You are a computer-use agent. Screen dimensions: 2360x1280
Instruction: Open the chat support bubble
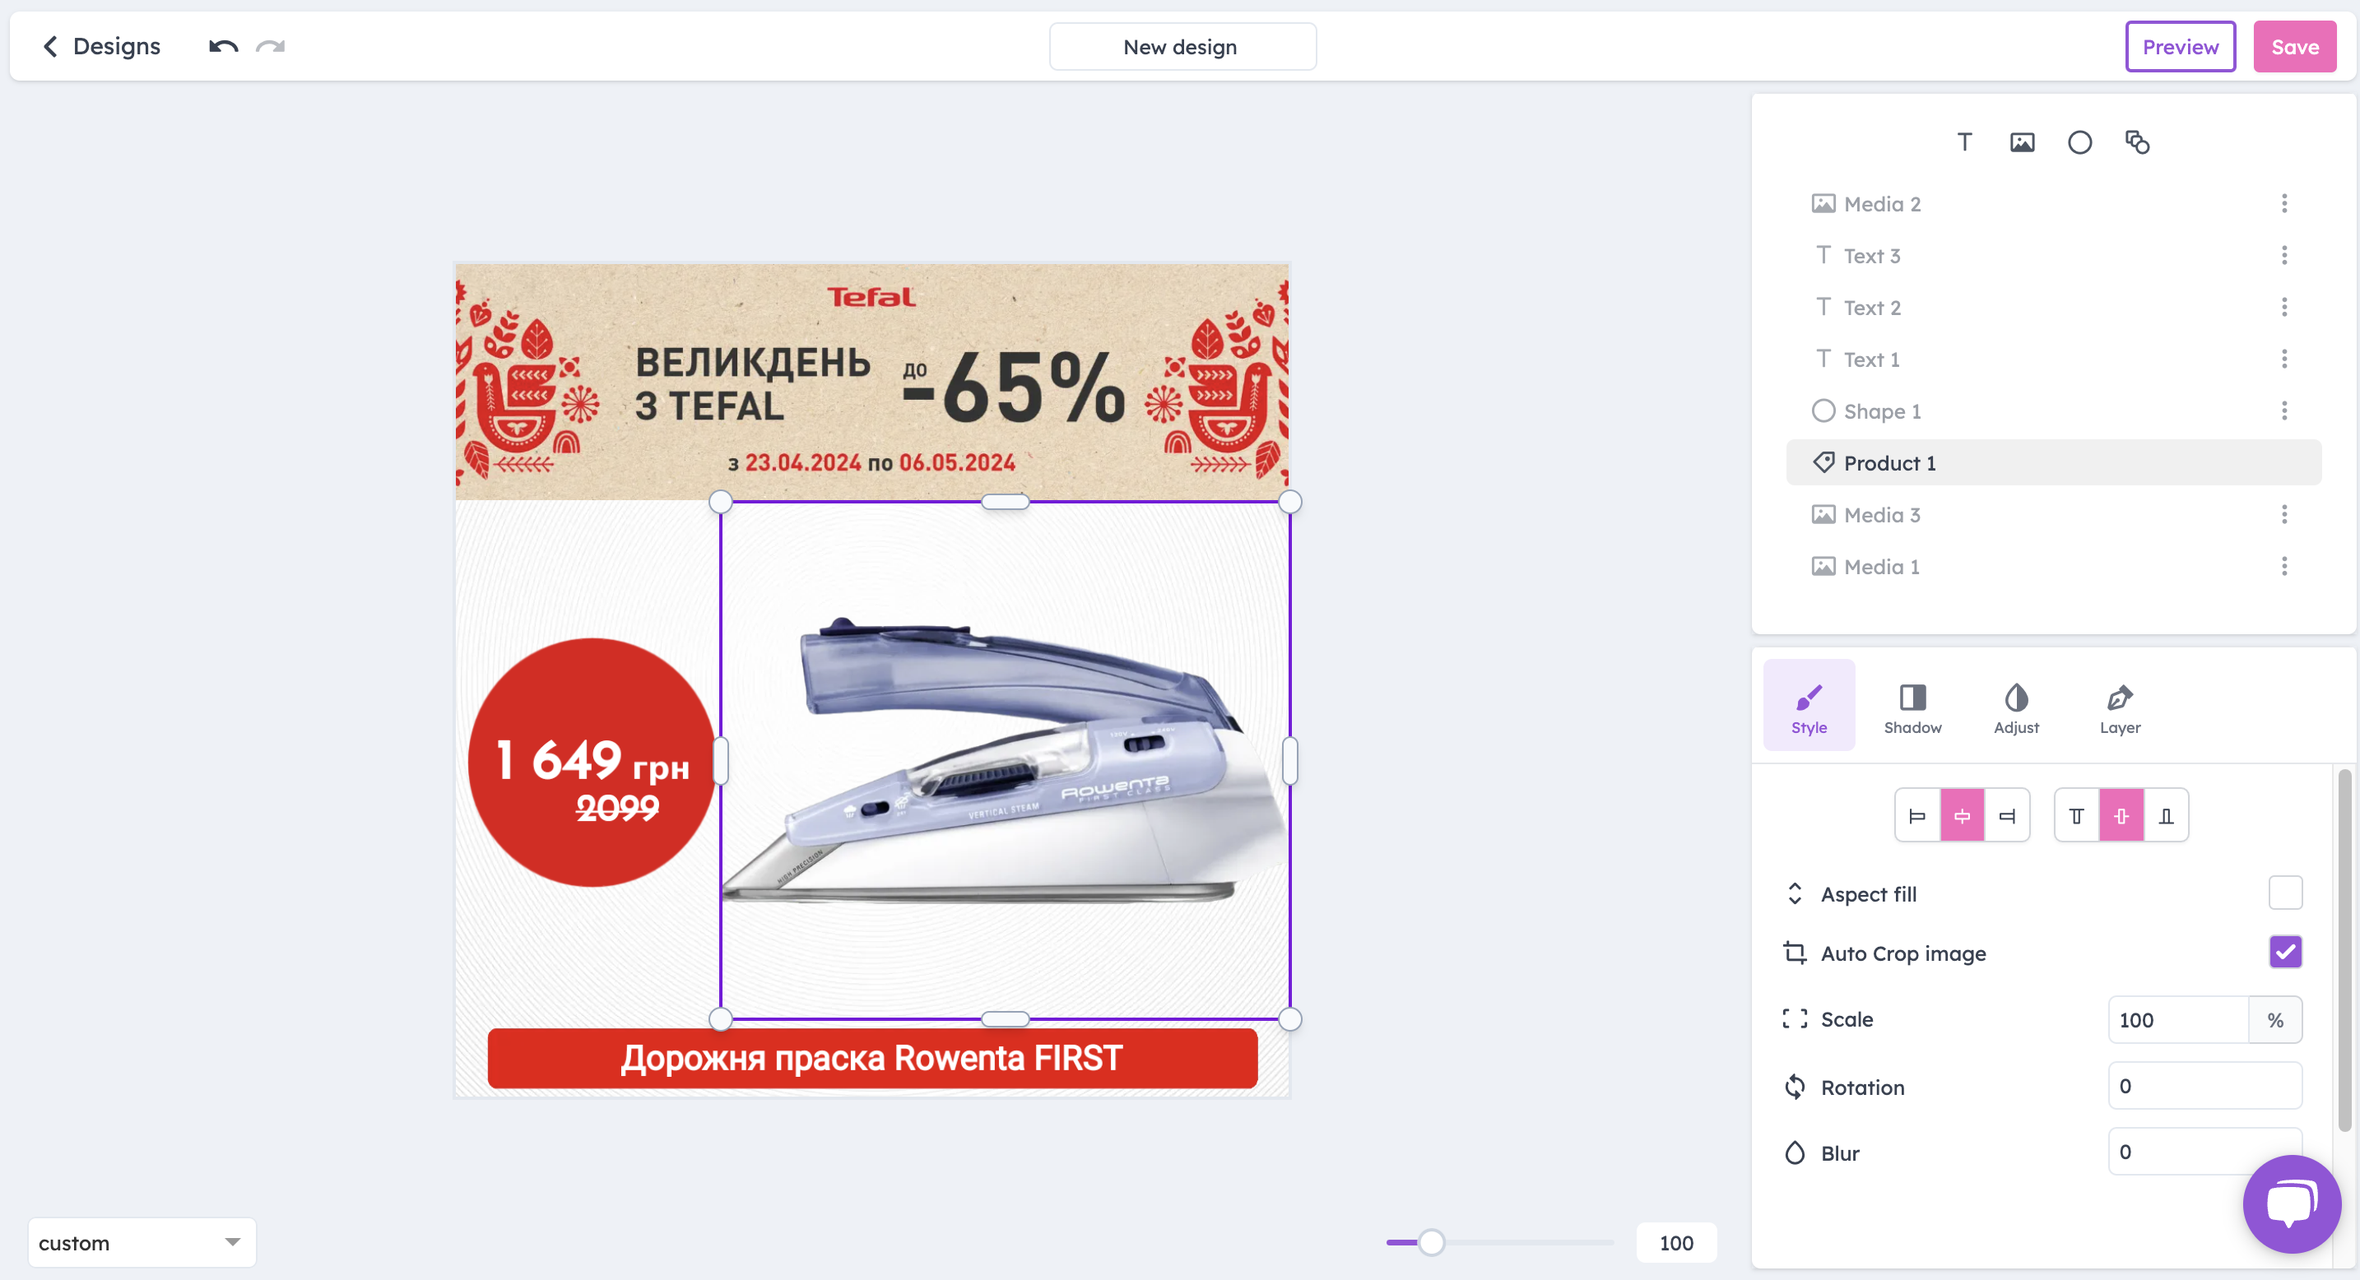click(x=2291, y=1203)
